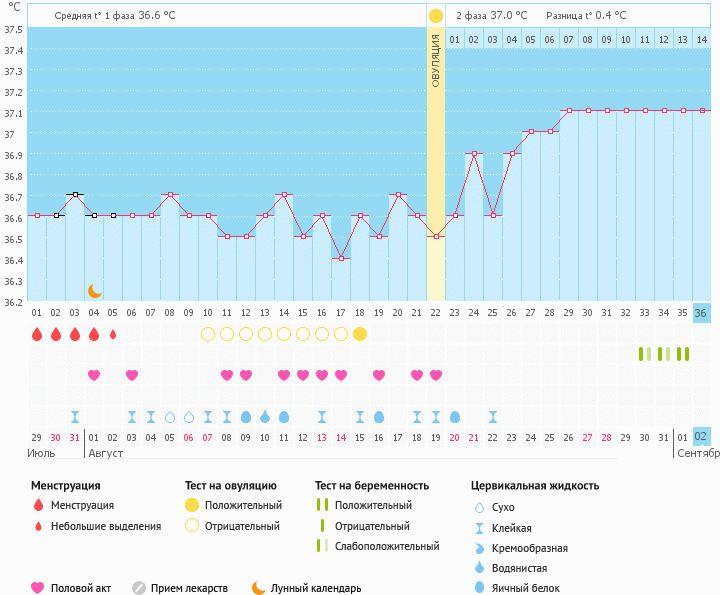Click the grey medication icon in the legend
Image resolution: width=720 pixels, height=595 pixels.
pos(139,588)
